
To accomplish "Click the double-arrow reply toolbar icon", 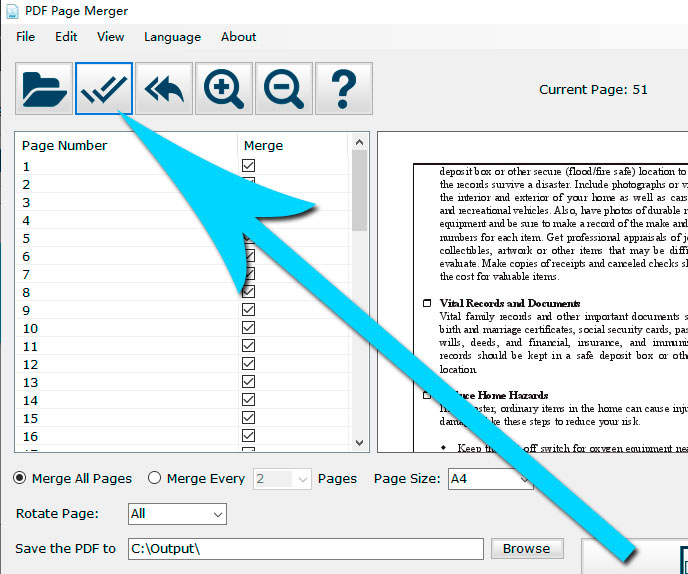I will (164, 89).
